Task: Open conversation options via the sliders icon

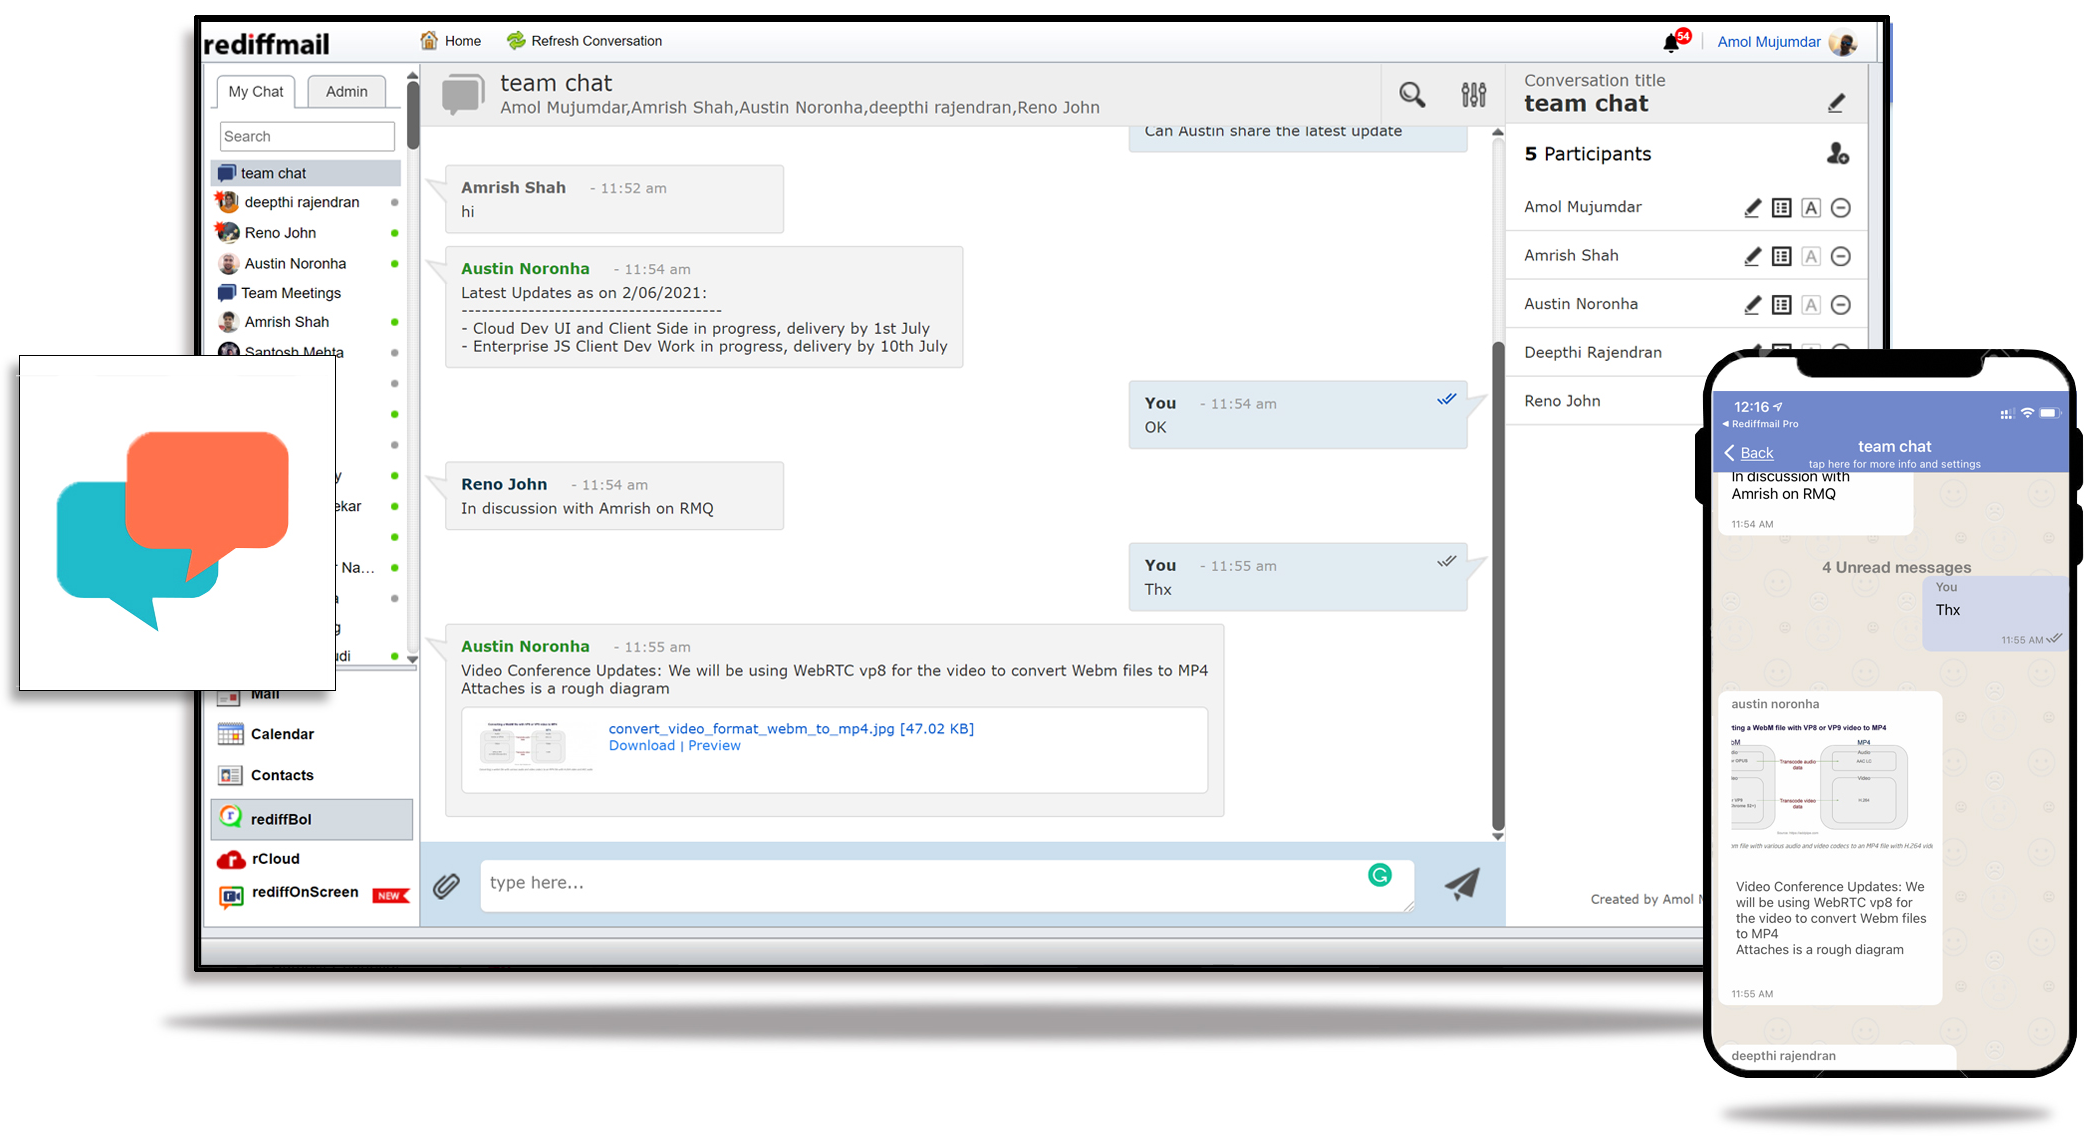Action: 1474,94
